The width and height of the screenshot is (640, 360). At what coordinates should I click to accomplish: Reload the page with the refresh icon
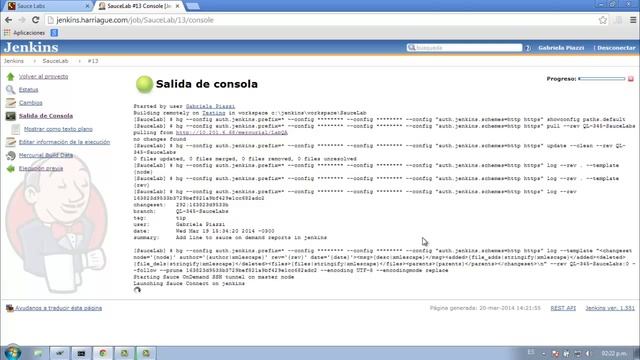tap(36, 20)
